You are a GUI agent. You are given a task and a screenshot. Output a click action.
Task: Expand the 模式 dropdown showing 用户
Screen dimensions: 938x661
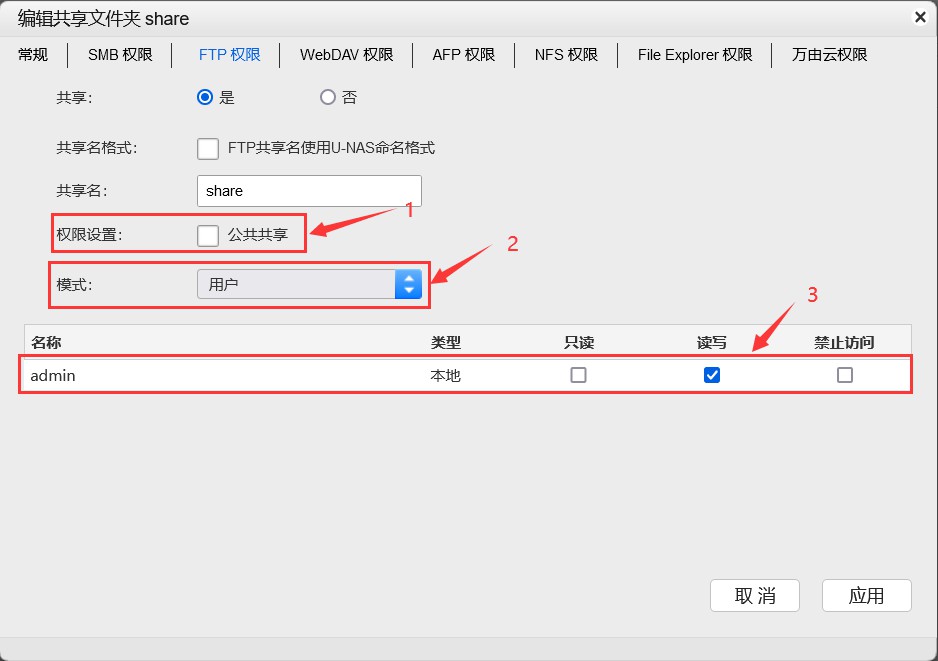tap(309, 284)
